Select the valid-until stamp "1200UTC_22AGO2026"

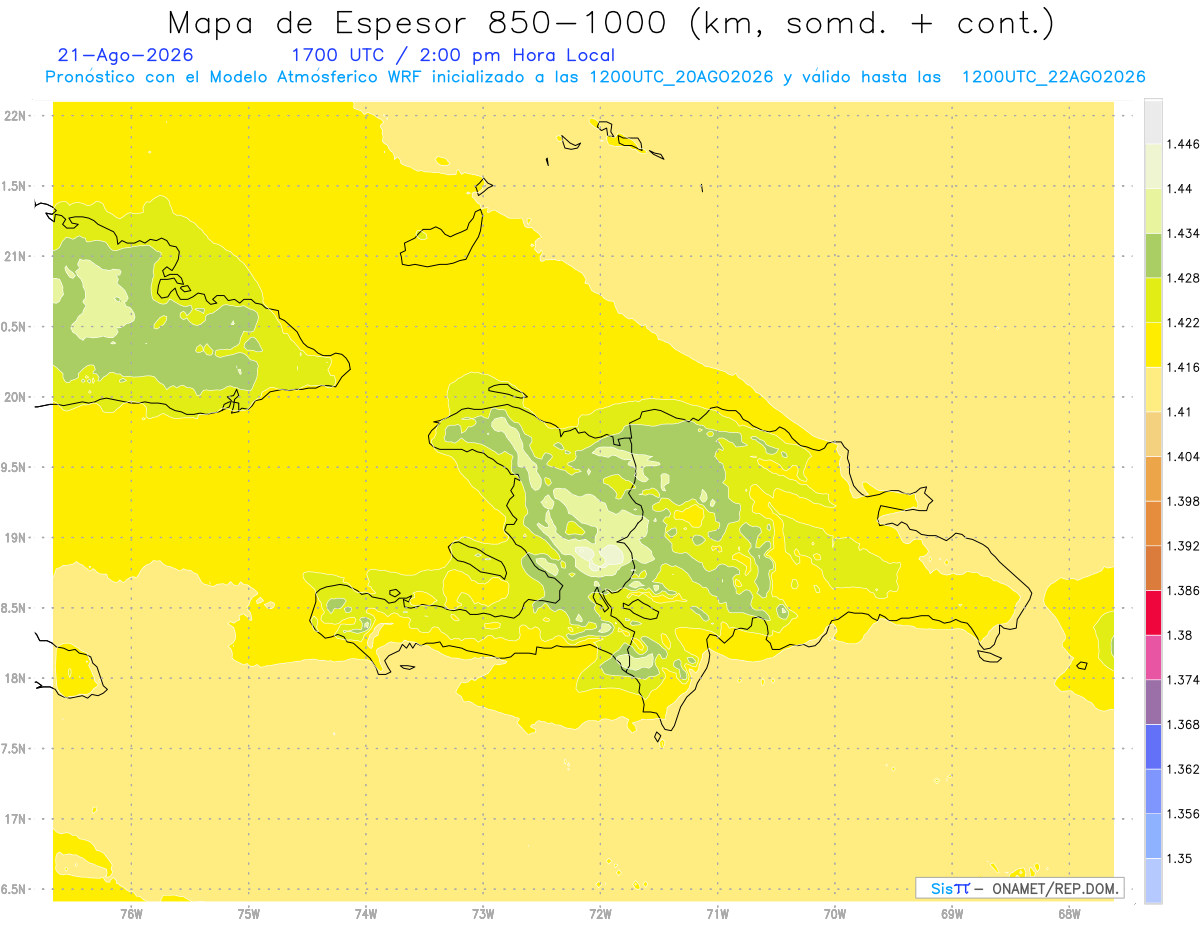coord(1053,77)
